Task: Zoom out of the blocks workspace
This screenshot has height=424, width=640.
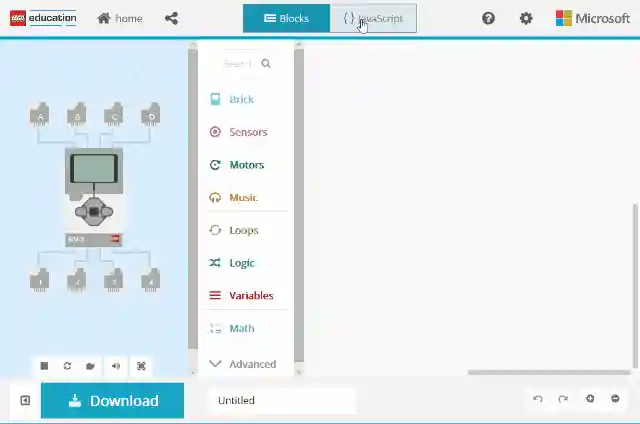Action: (615, 399)
